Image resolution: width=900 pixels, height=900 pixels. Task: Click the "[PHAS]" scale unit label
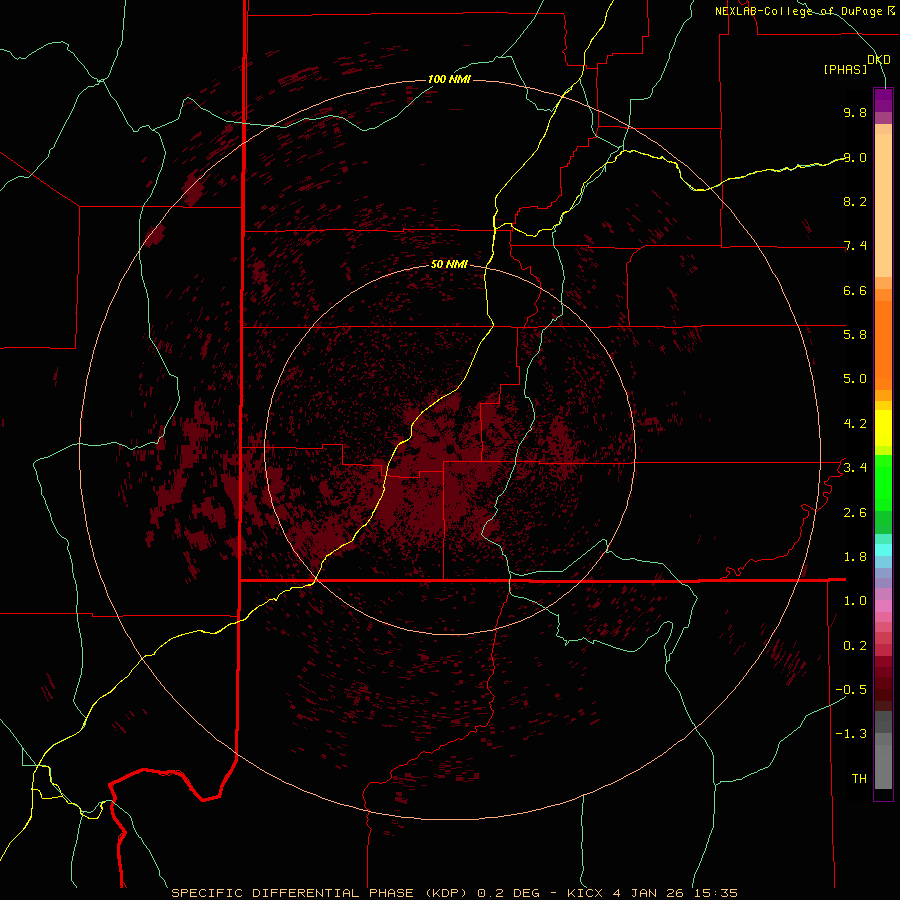(845, 69)
